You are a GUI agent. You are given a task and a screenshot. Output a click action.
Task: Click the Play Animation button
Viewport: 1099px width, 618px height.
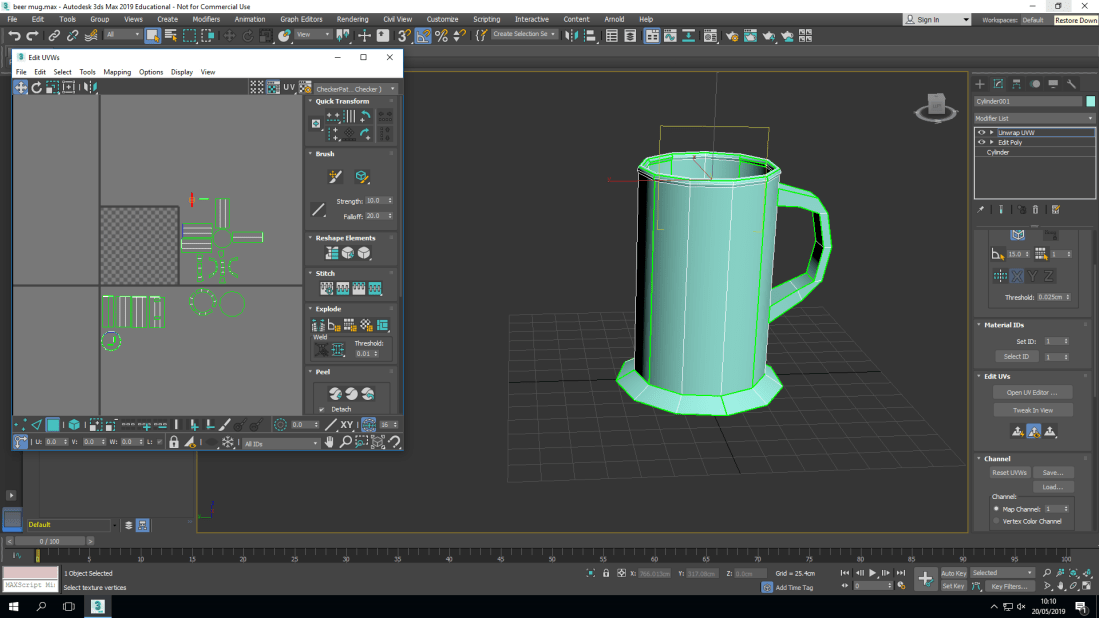(x=872, y=573)
